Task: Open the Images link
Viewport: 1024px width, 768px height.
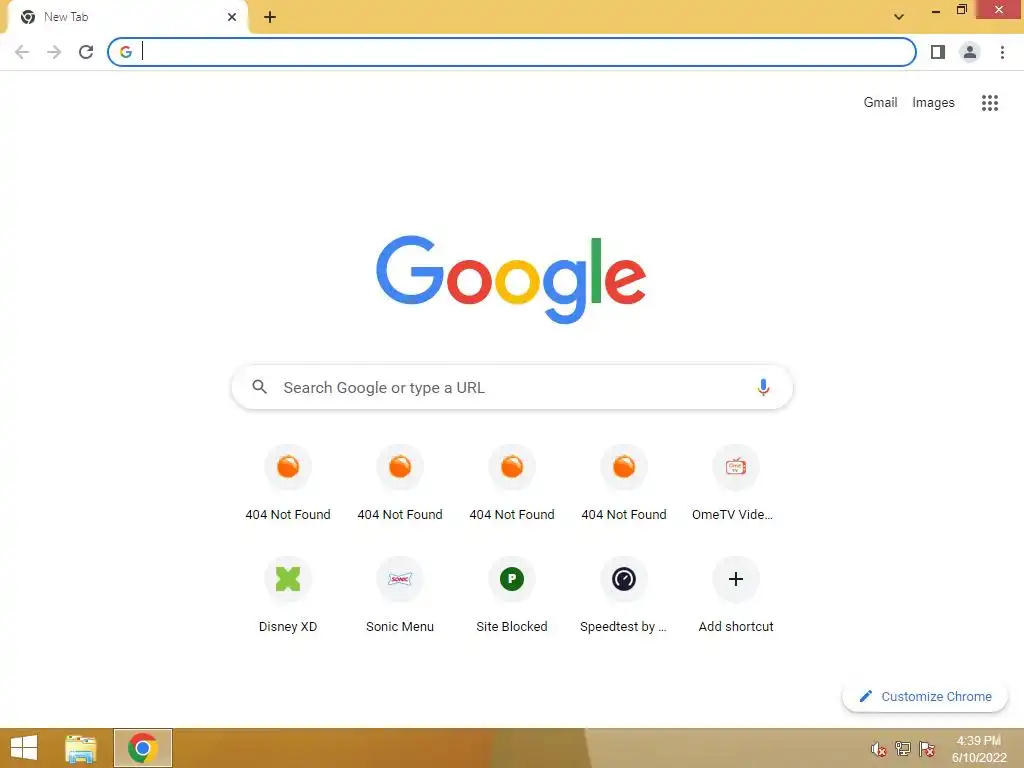Action: coord(933,103)
